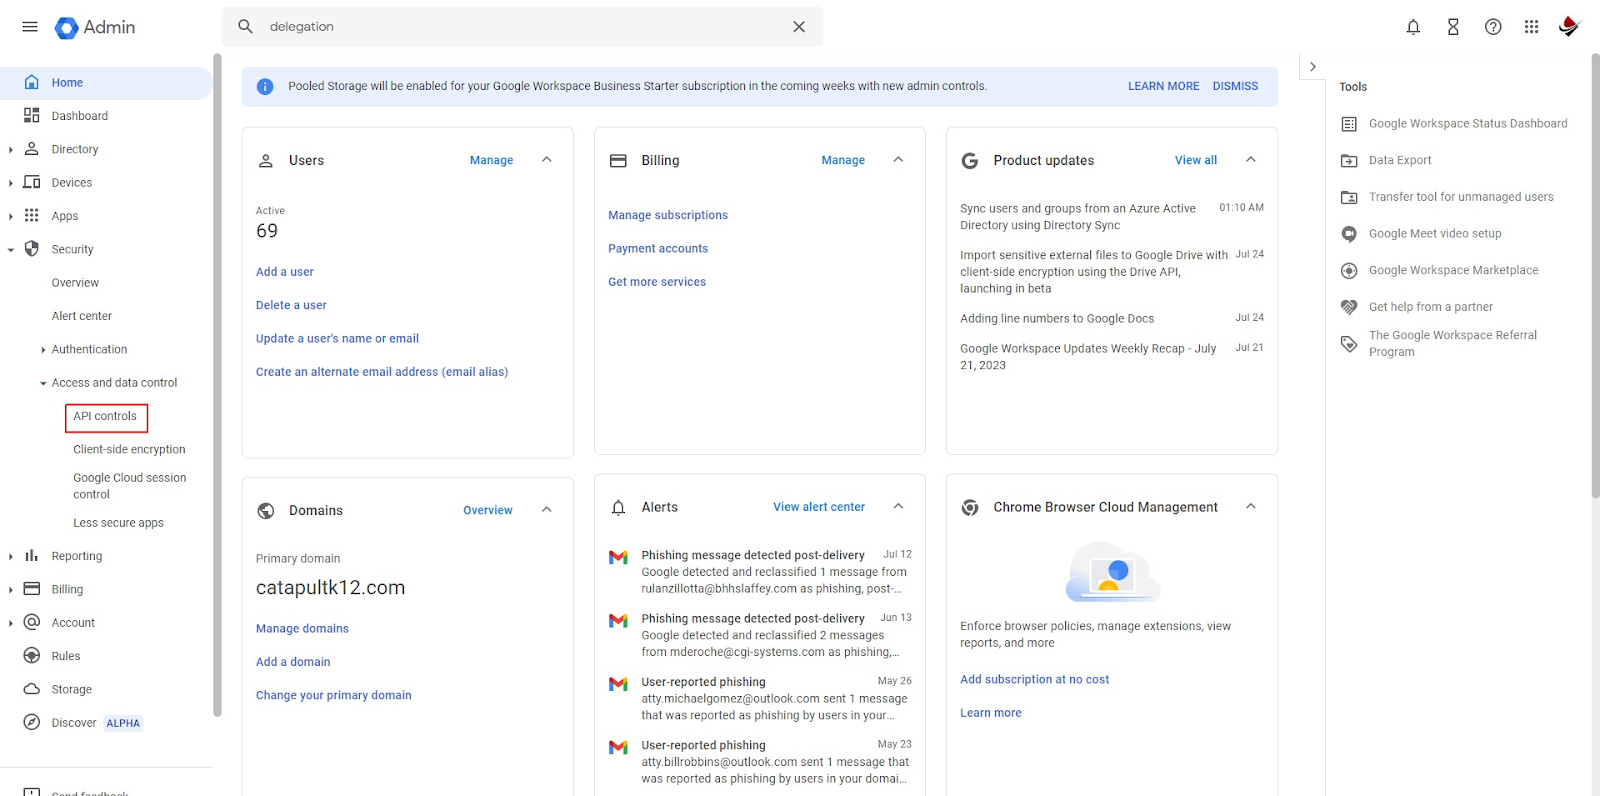
Task: Click Manage in the Billing card
Action: 843,160
